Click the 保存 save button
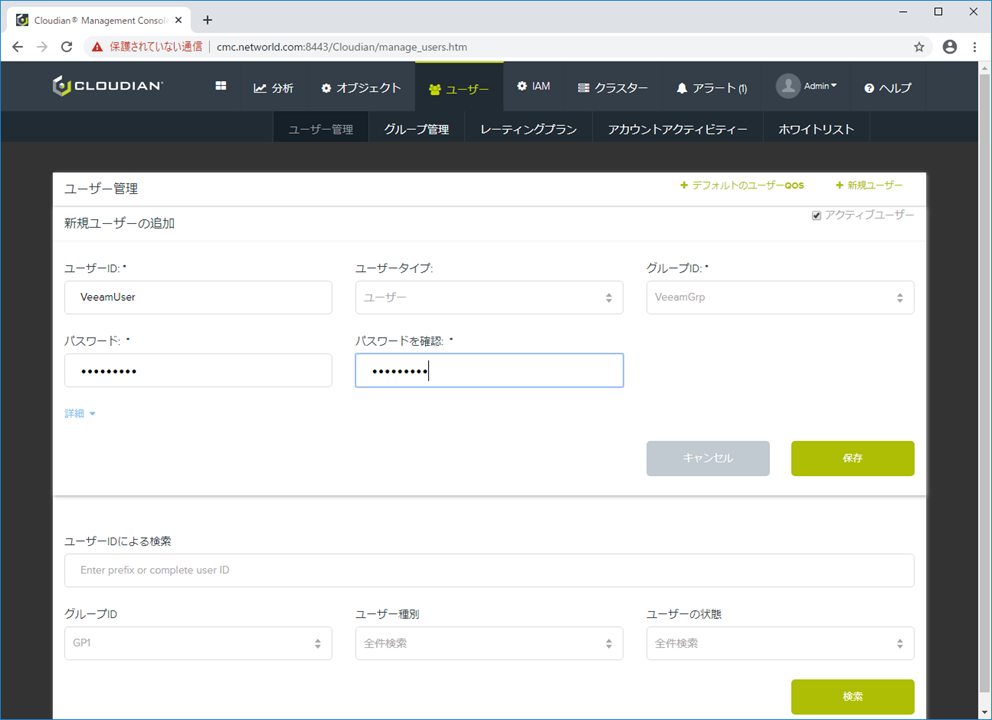This screenshot has width=992, height=720. pos(852,458)
